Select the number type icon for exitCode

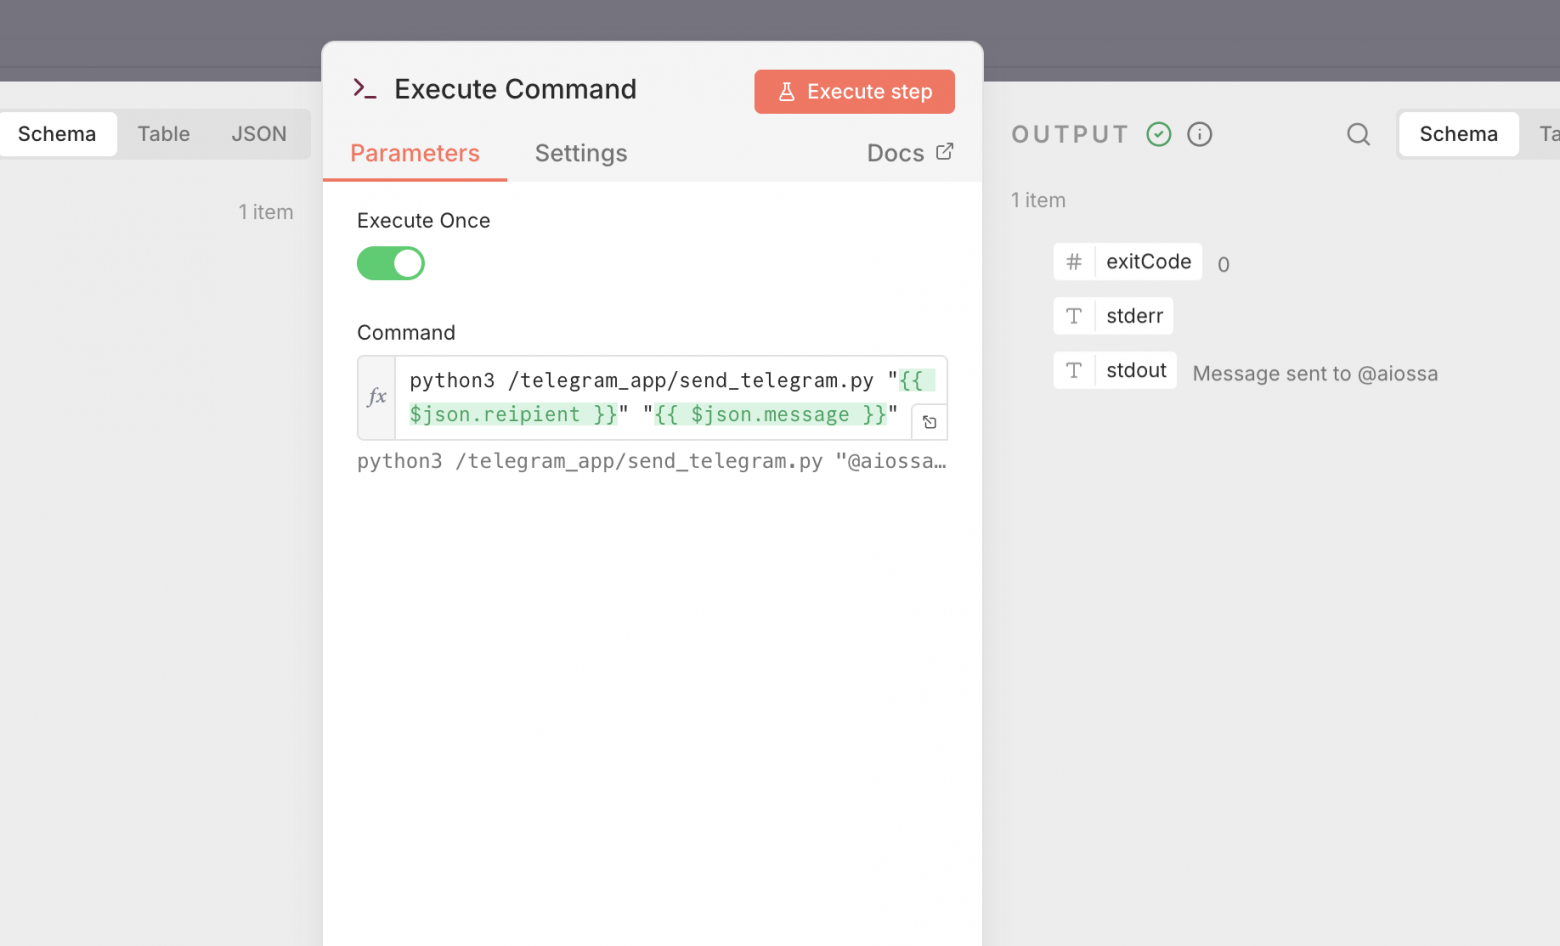[1074, 262]
